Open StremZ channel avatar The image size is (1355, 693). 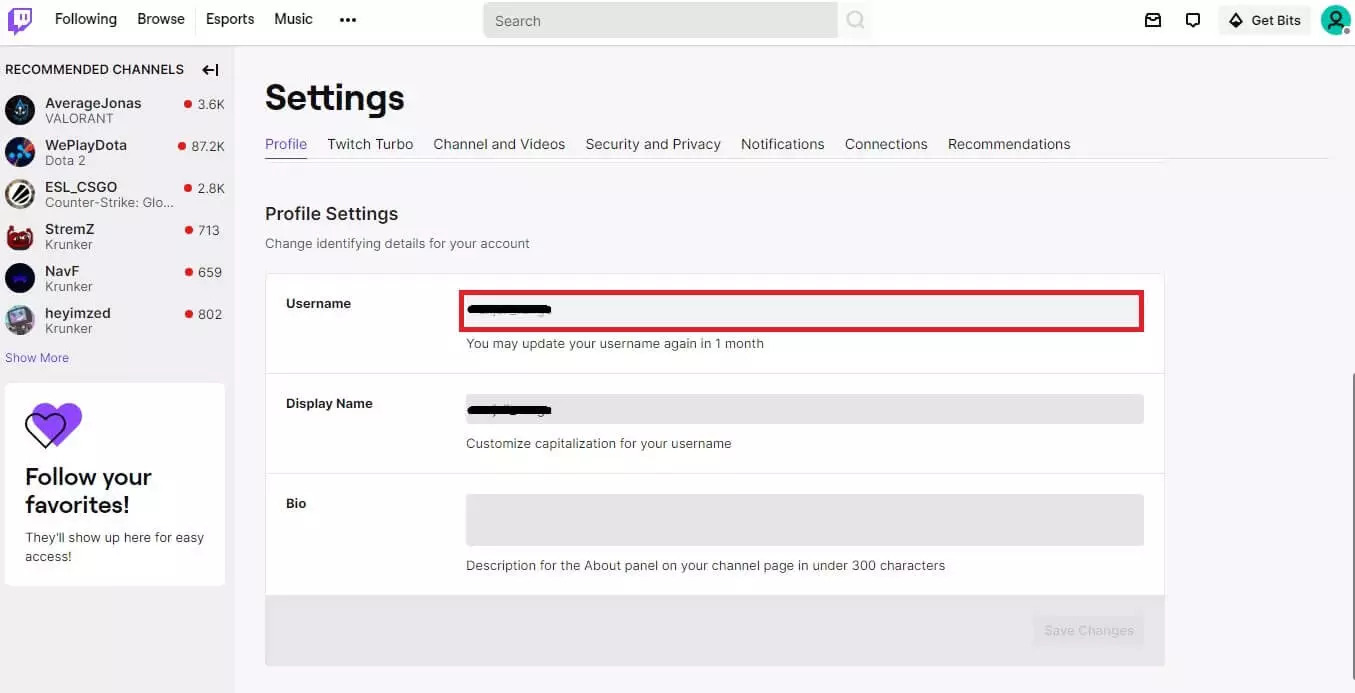pos(20,236)
